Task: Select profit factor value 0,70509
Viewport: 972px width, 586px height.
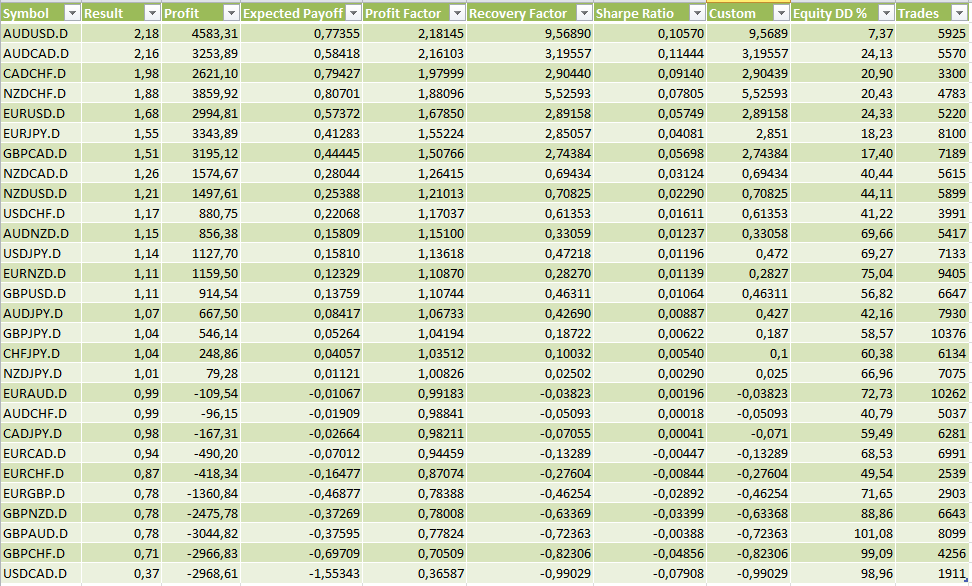Action: (x=415, y=553)
